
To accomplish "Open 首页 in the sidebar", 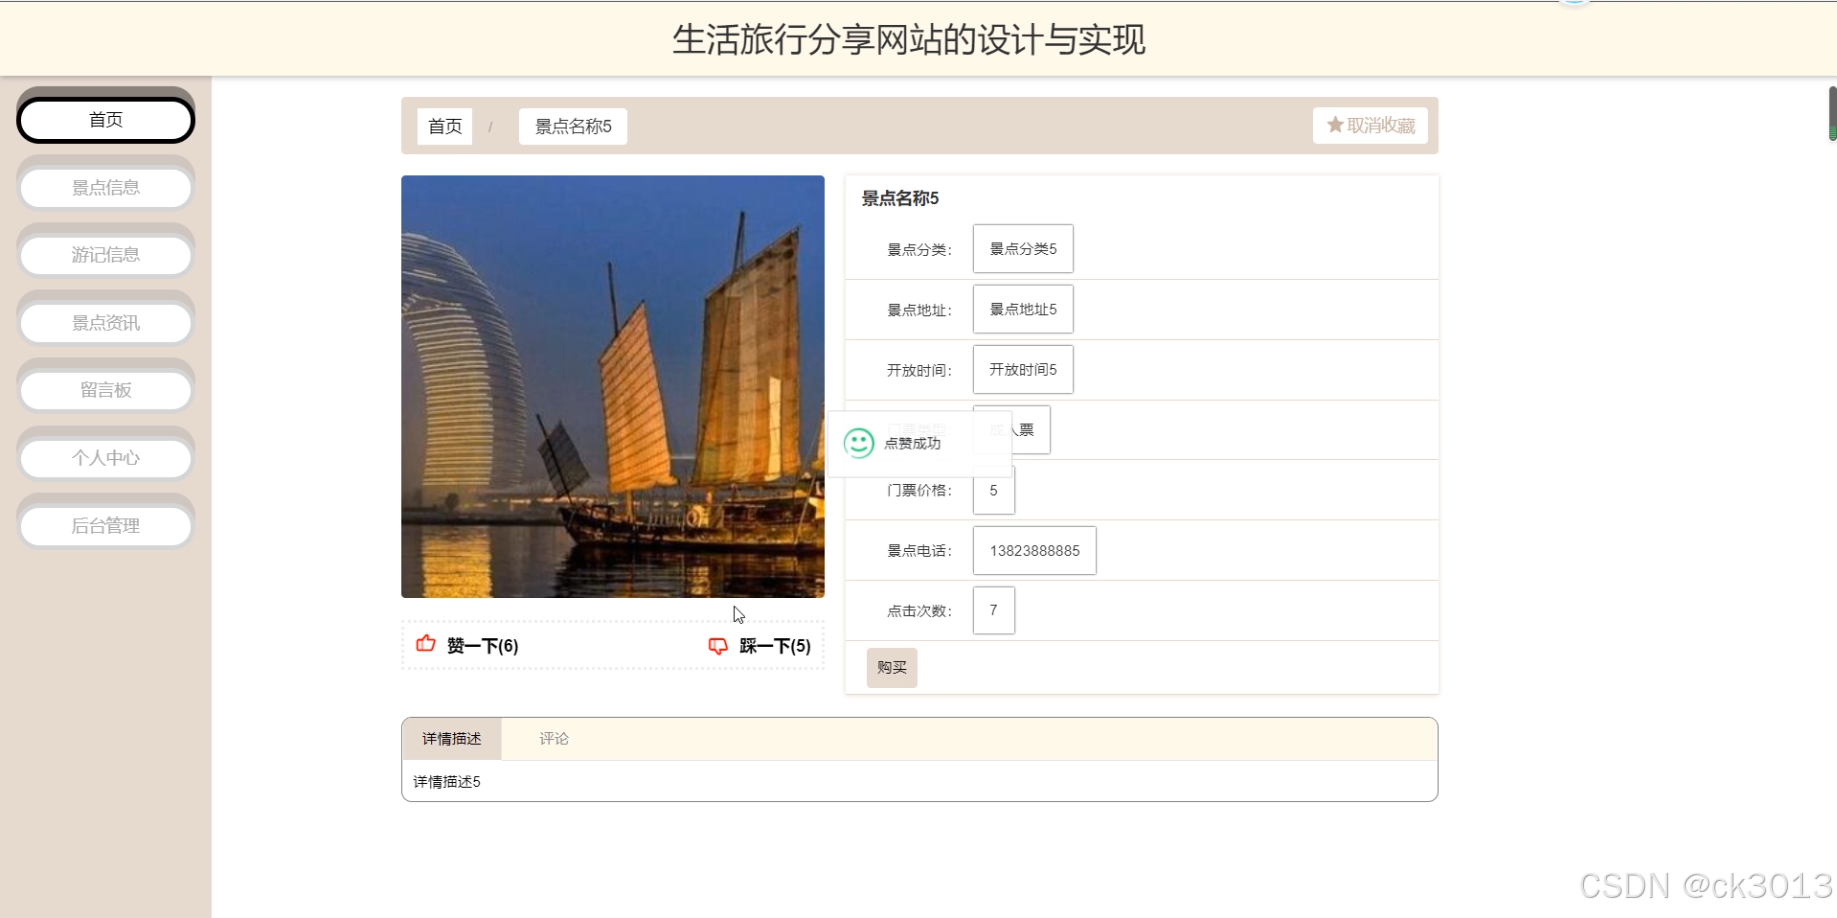I will 106,120.
